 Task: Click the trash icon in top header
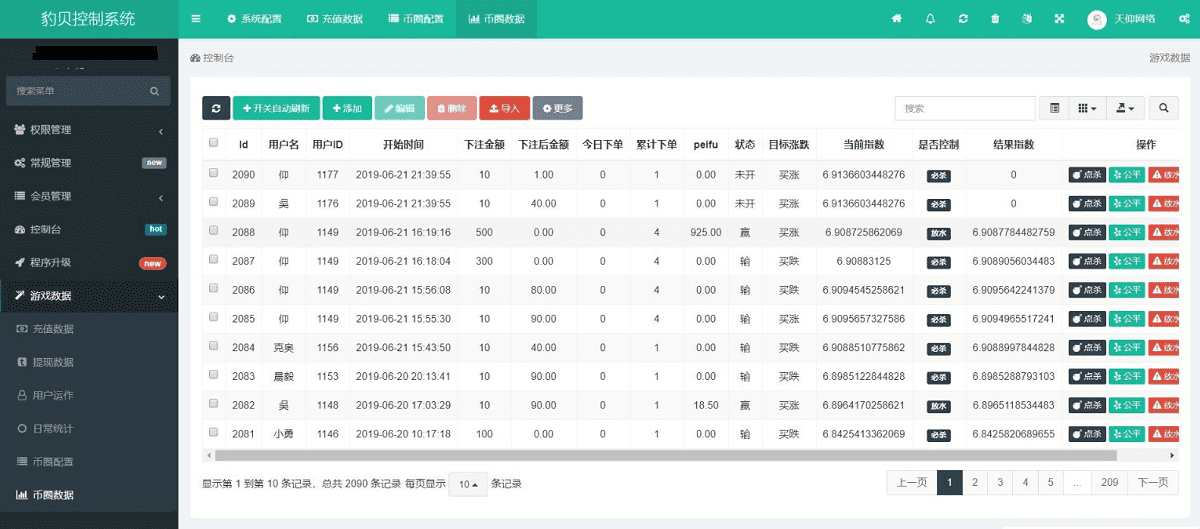[994, 19]
